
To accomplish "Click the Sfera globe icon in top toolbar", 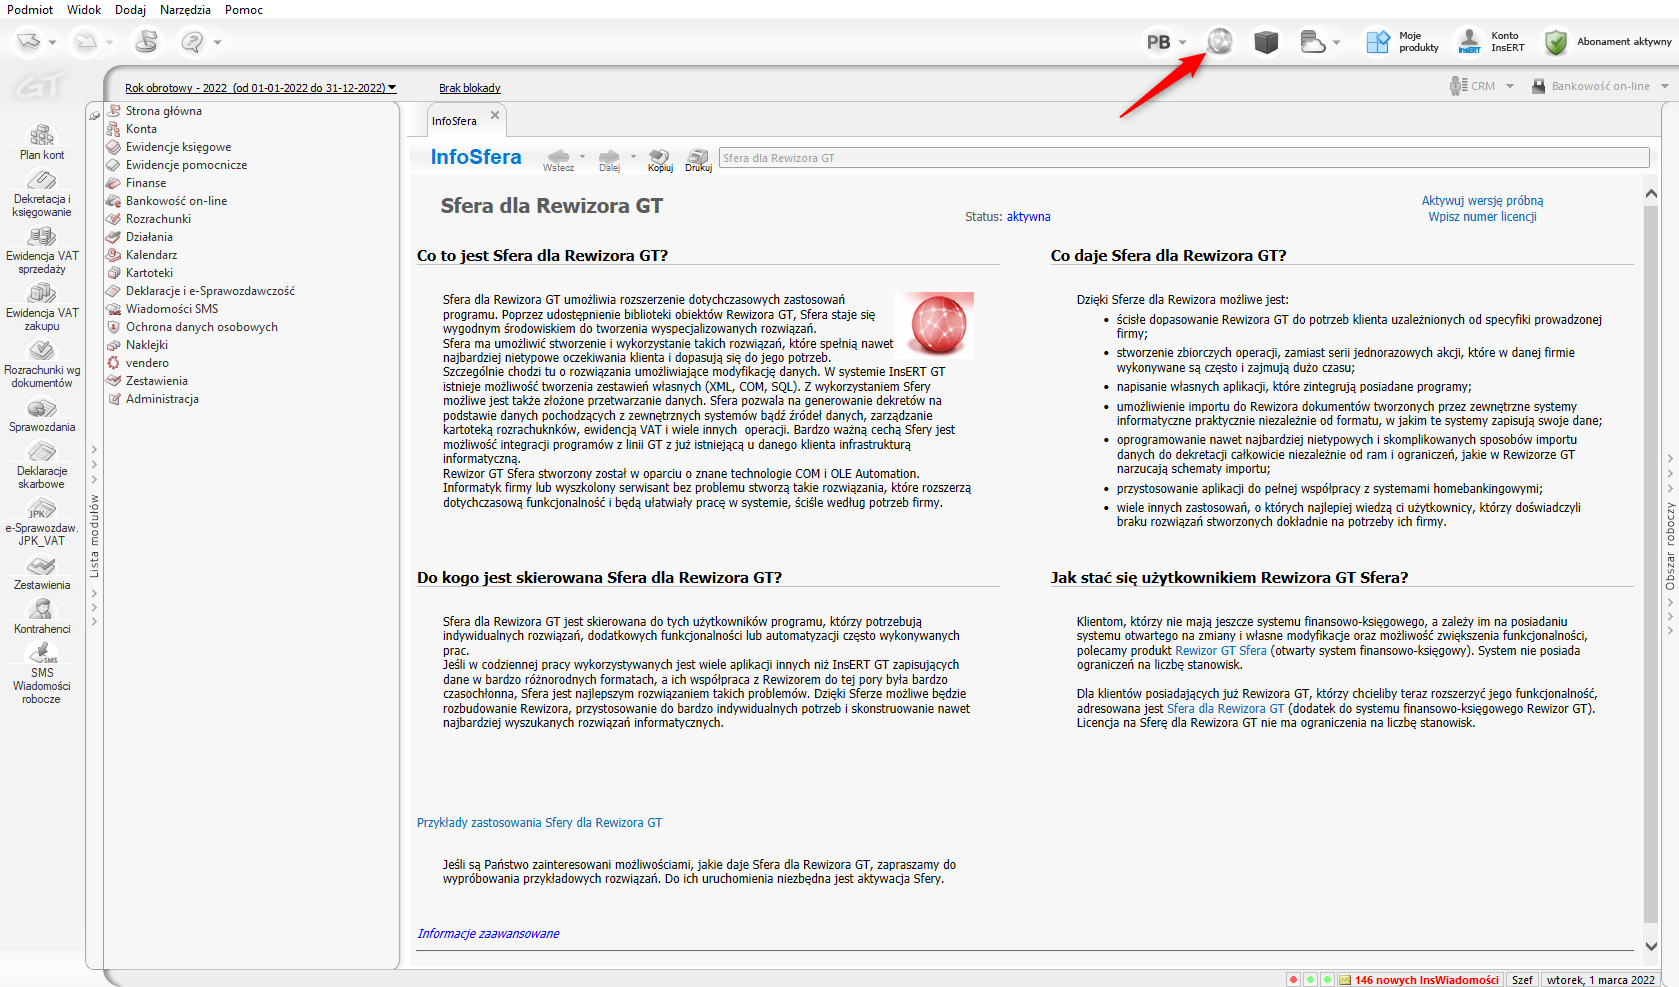I will click(x=1220, y=42).
